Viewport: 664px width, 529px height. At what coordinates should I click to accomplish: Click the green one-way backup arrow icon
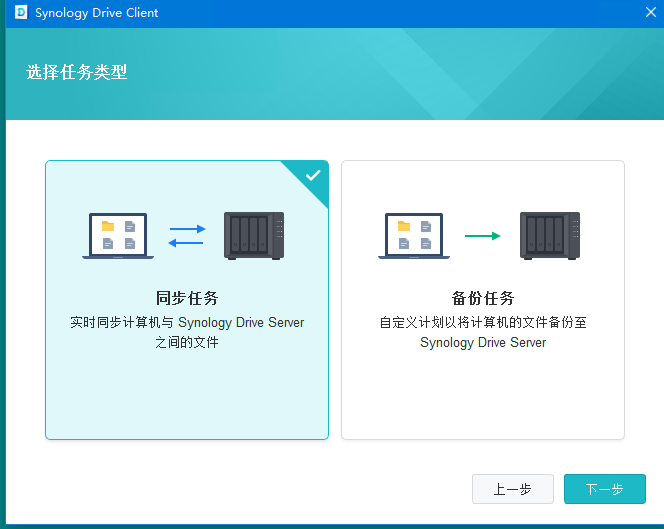[x=483, y=236]
